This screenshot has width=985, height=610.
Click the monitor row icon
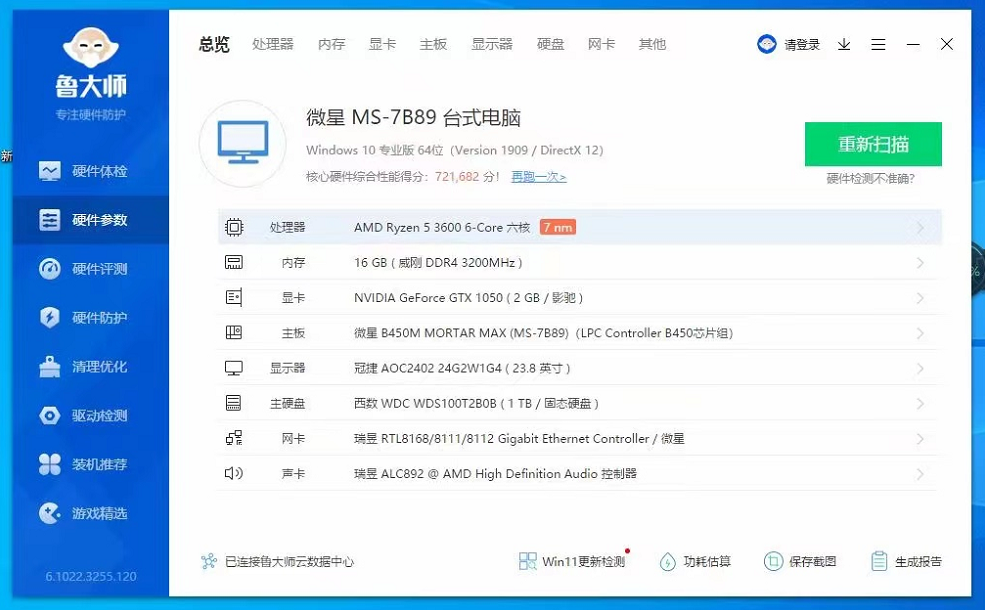pyautogui.click(x=234, y=368)
